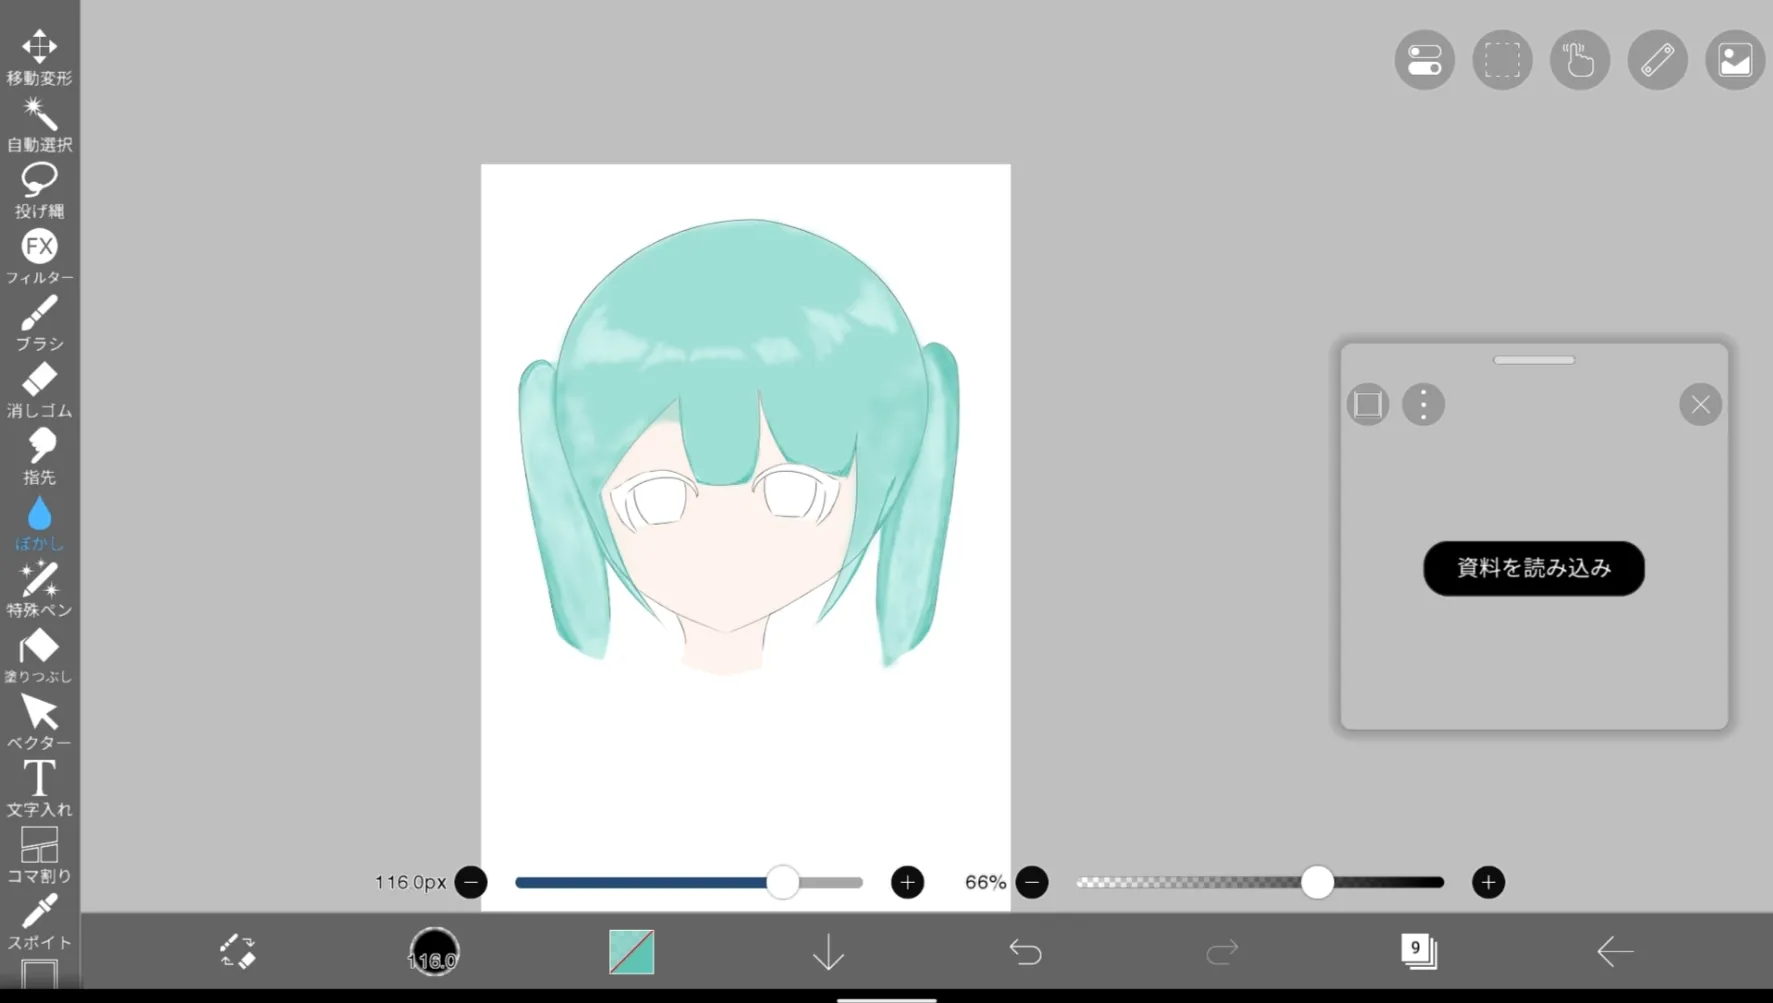Select the Frame Divider tool (コマ割り)

(x=39, y=855)
